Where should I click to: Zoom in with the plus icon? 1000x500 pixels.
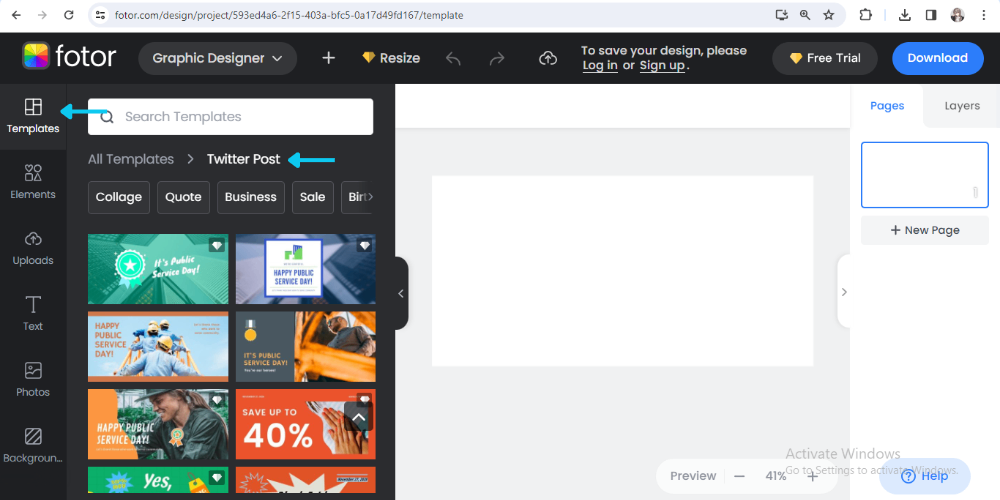[812, 476]
